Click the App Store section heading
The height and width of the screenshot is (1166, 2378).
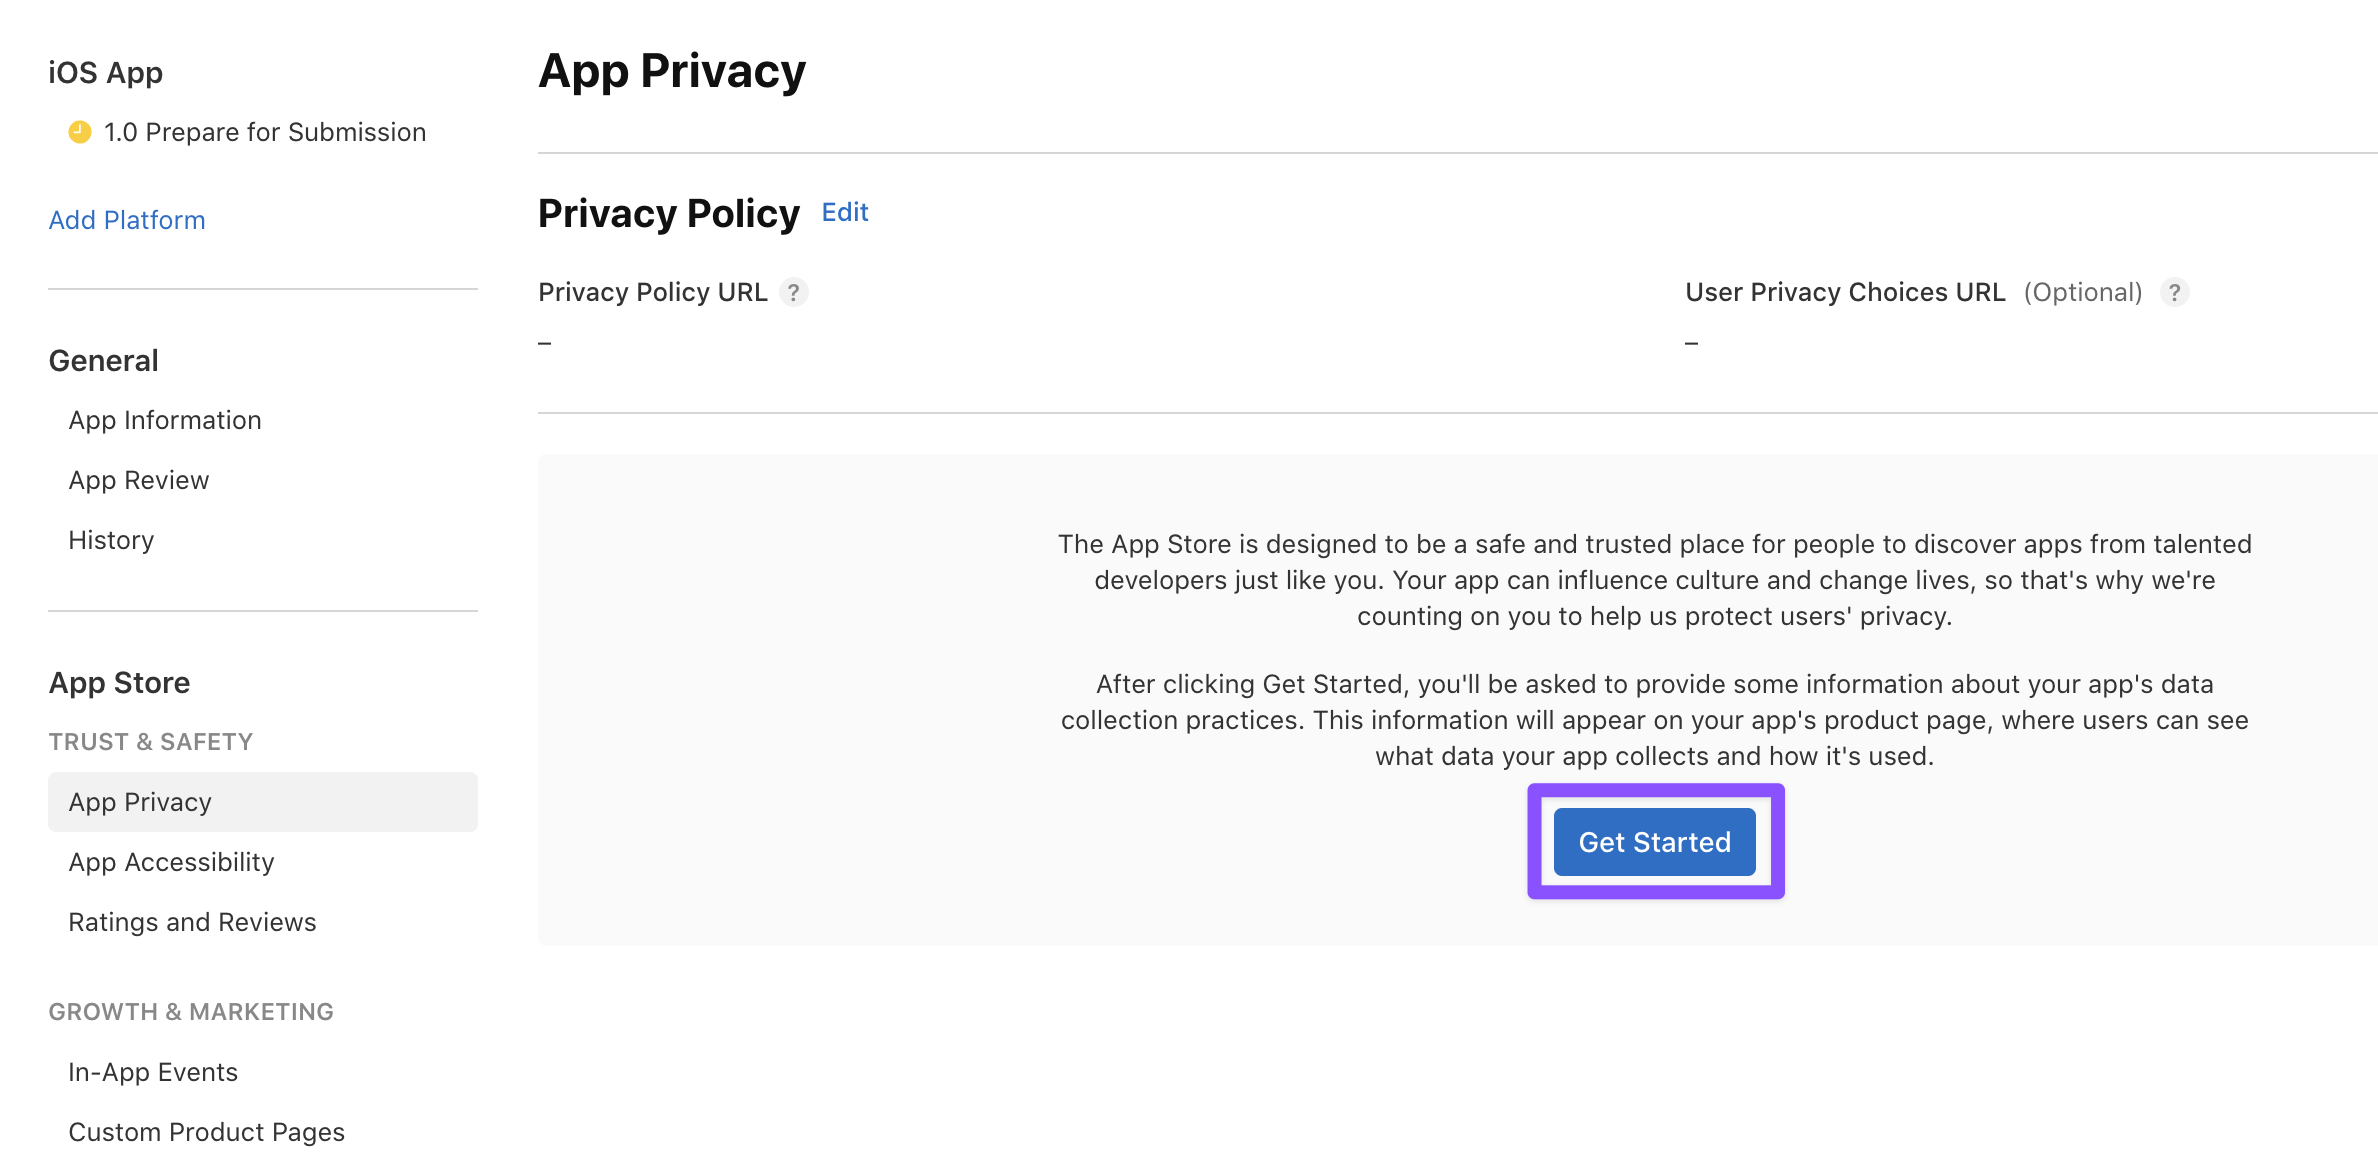(119, 682)
